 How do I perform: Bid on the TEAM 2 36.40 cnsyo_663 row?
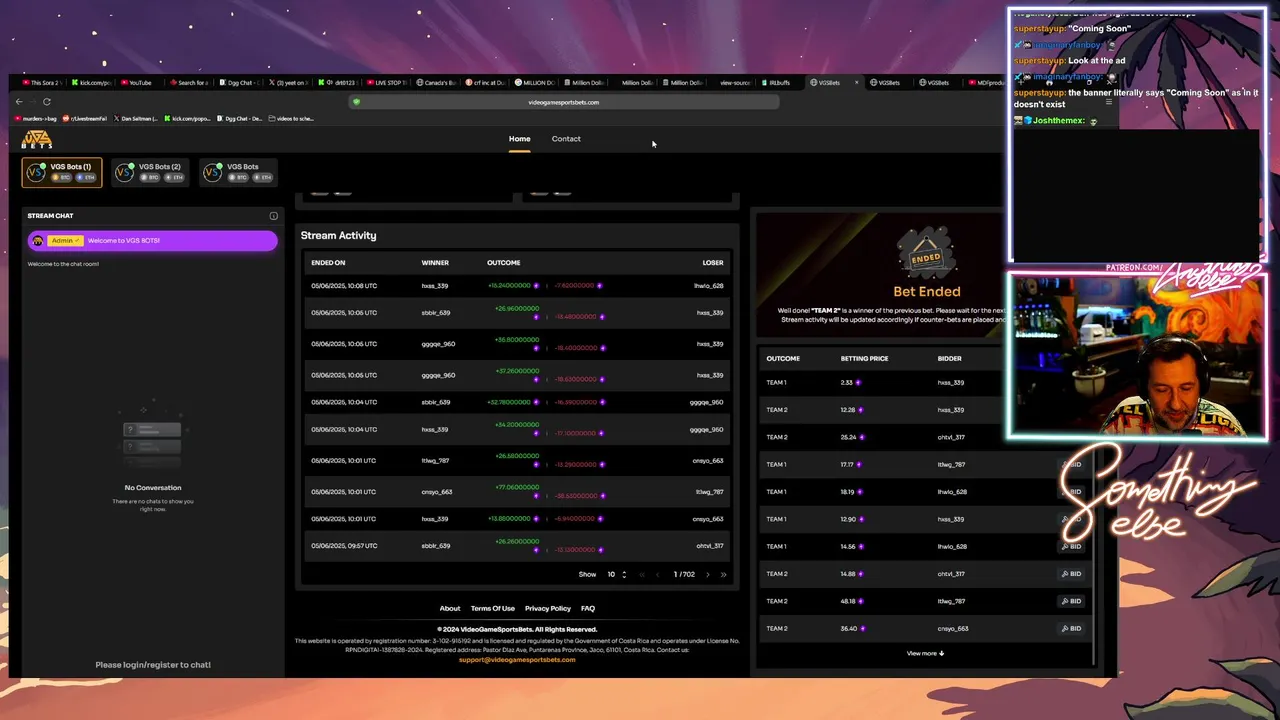(x=1071, y=628)
